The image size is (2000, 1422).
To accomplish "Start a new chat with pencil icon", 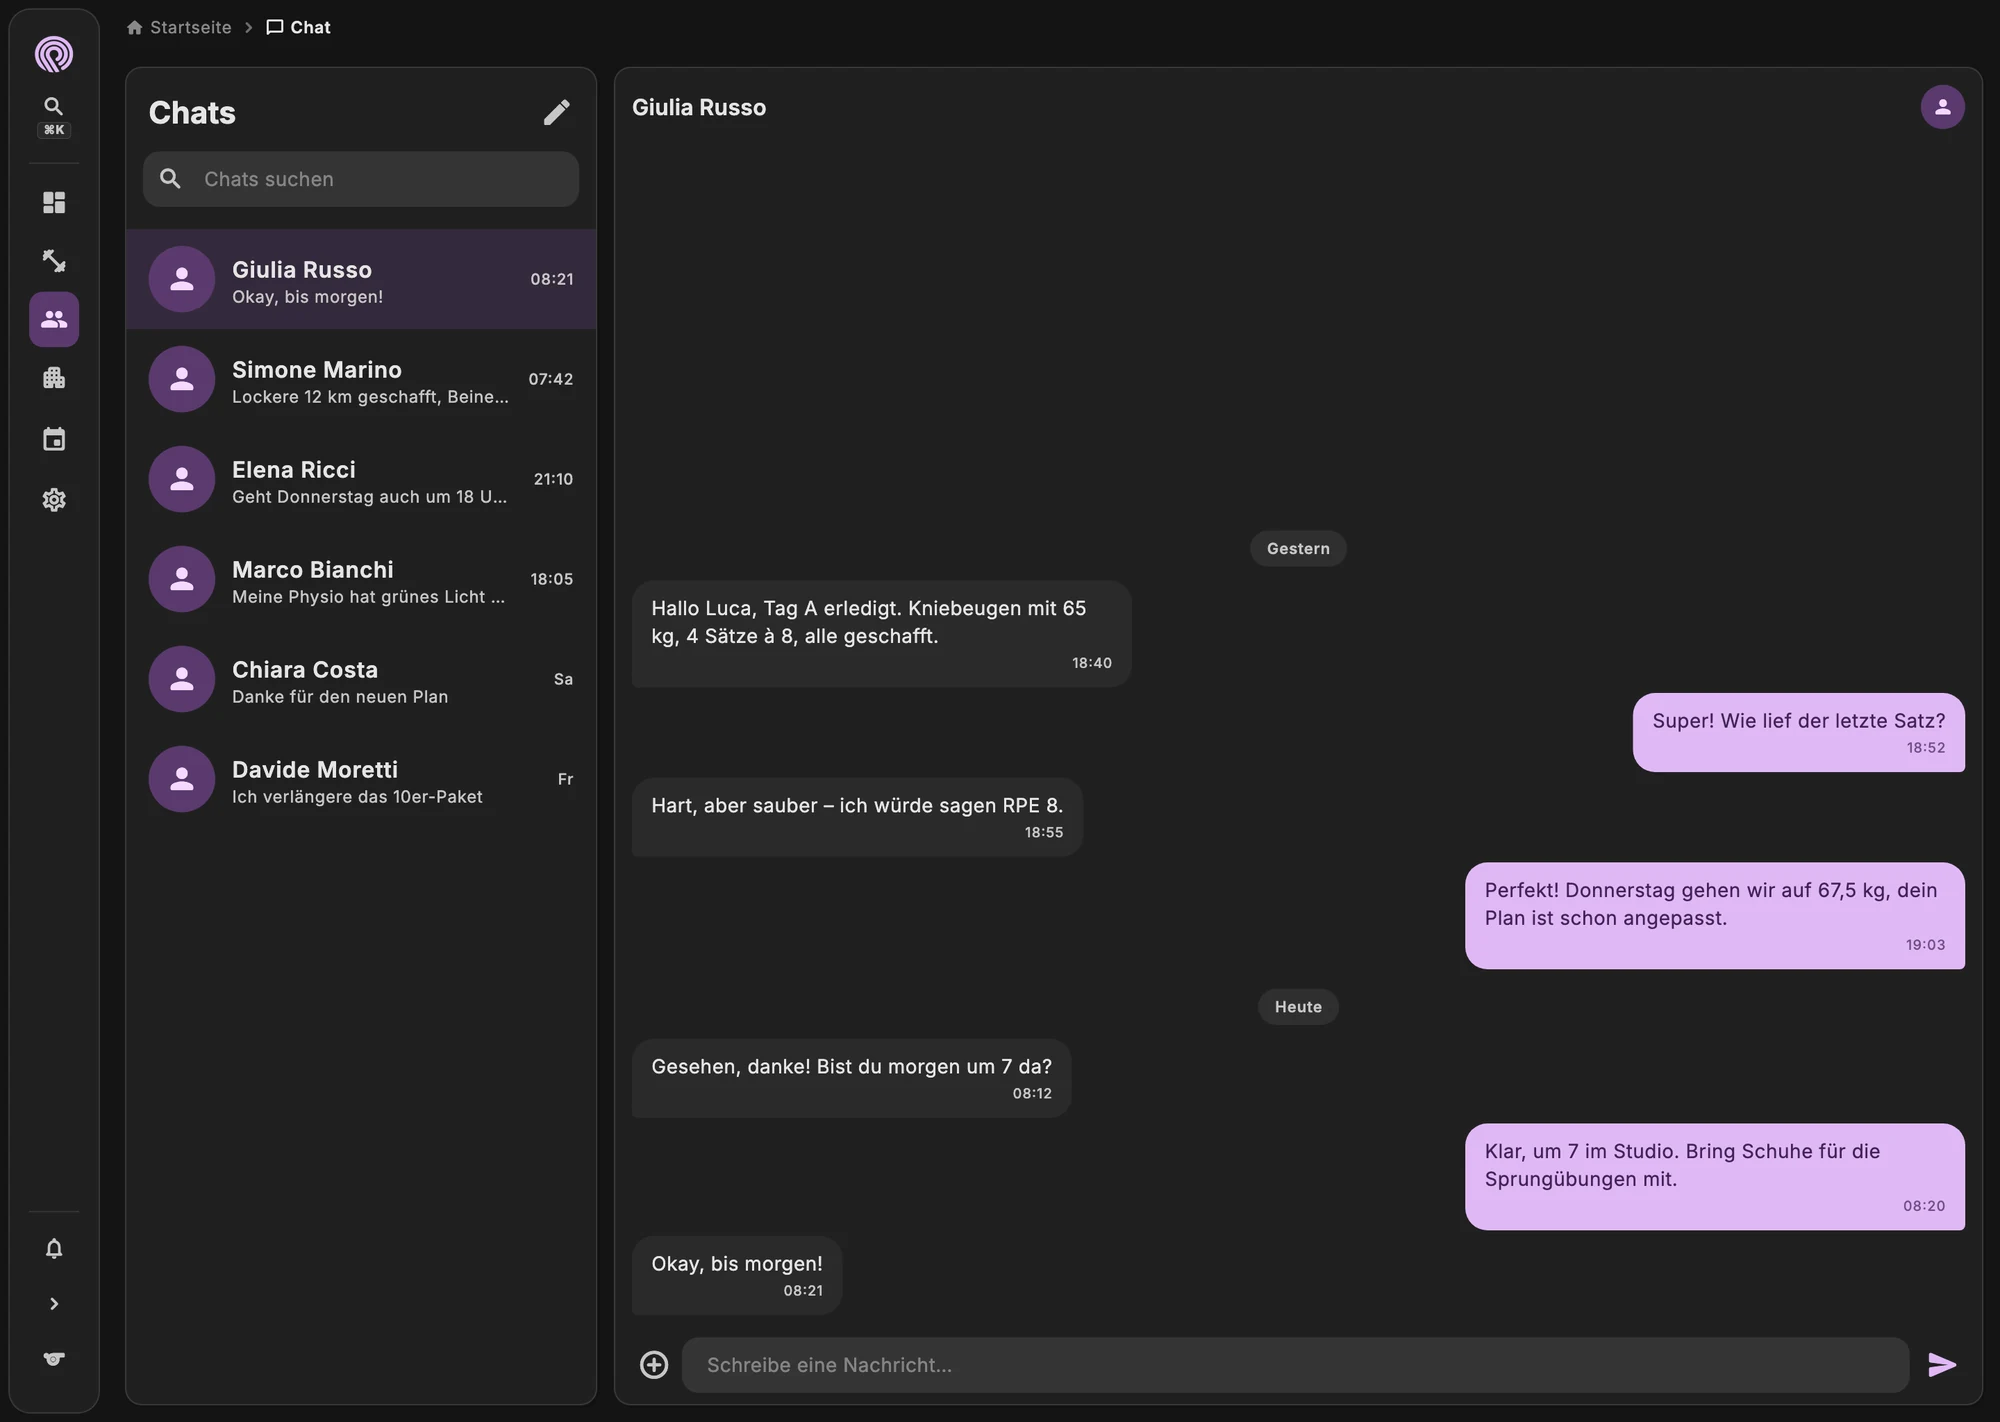I will tap(557, 112).
